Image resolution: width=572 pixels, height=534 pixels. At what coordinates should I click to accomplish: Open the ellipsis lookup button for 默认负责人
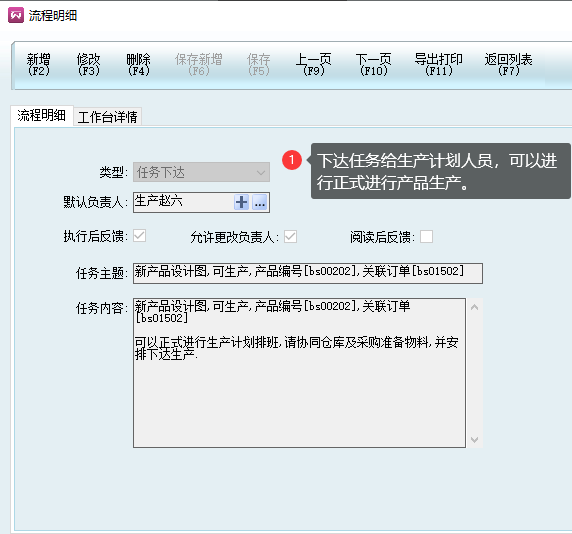[x=260, y=202]
